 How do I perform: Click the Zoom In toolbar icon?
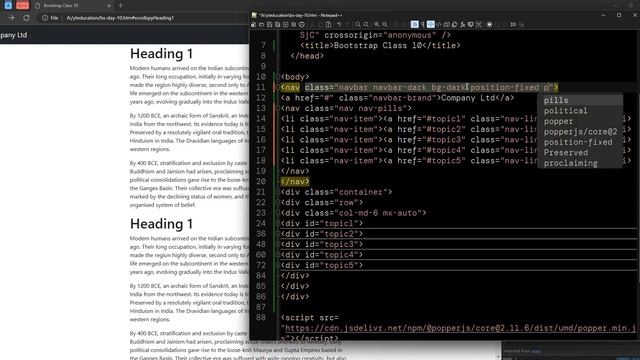[377, 24]
